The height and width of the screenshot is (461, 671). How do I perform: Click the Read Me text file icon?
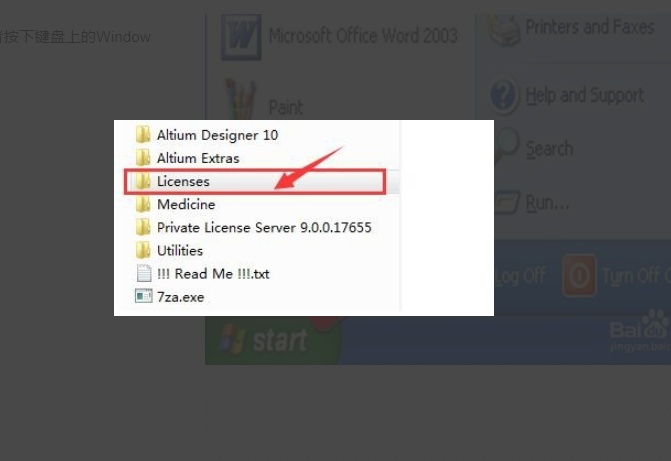(144, 274)
